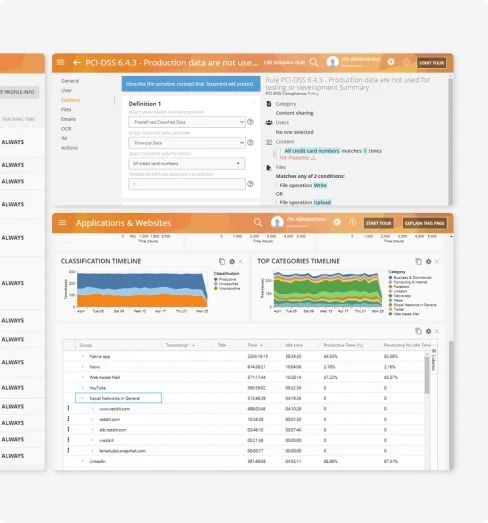
Task: Open search in Applications & Websites header
Action: pos(258,222)
